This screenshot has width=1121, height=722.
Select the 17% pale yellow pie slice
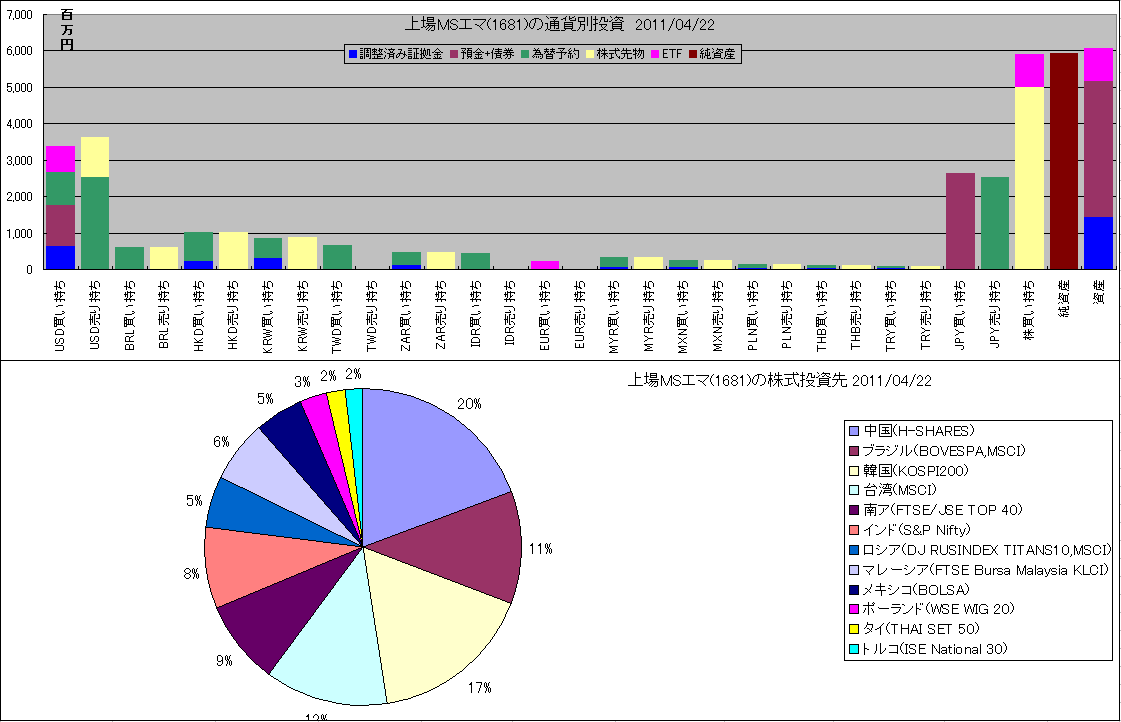point(440,620)
